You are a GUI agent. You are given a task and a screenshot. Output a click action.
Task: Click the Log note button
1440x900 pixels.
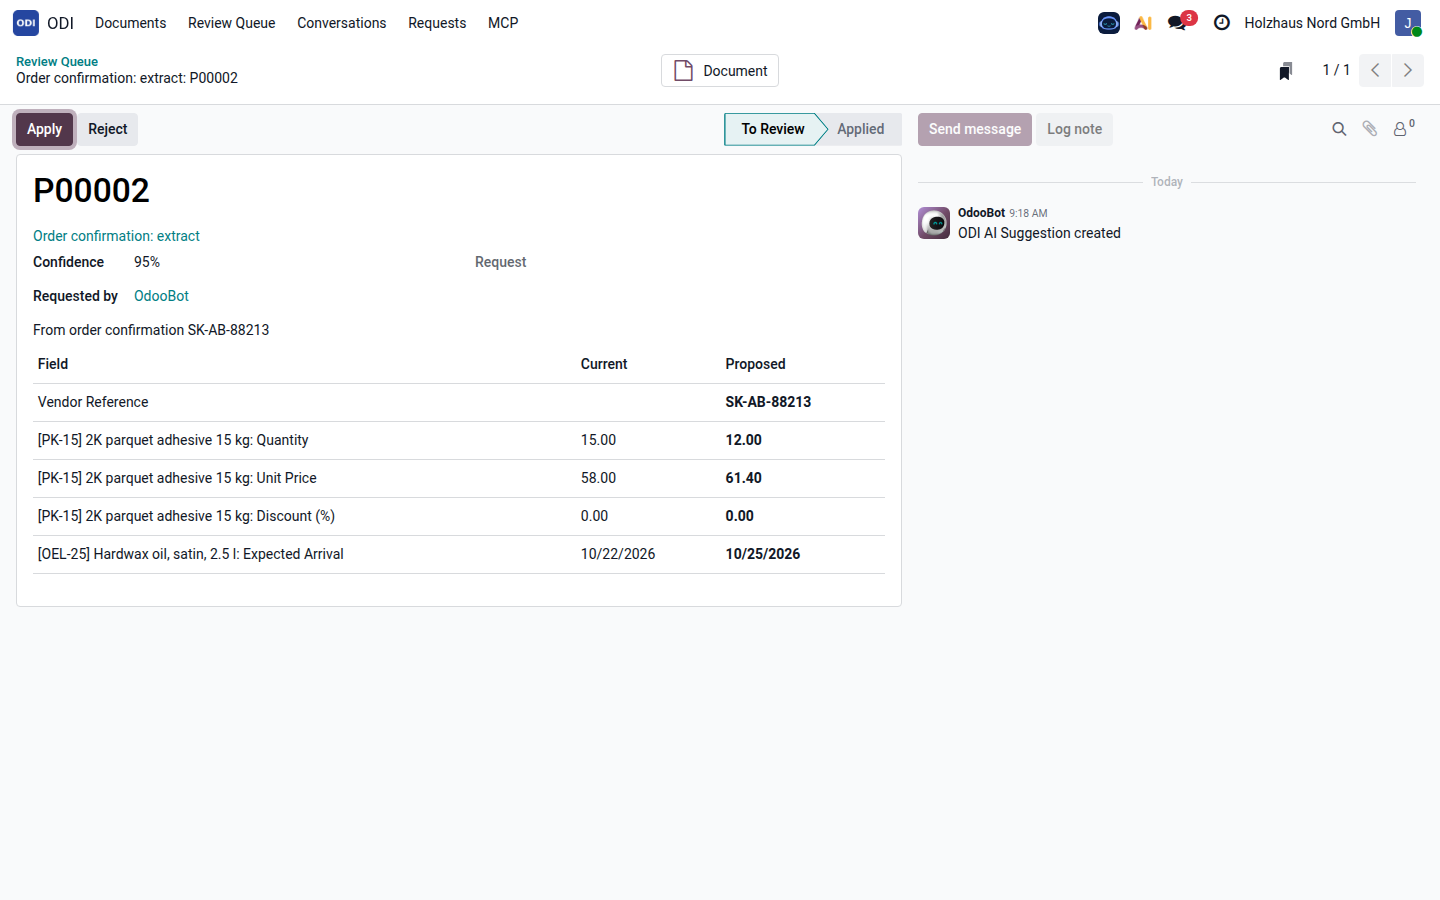coord(1074,129)
